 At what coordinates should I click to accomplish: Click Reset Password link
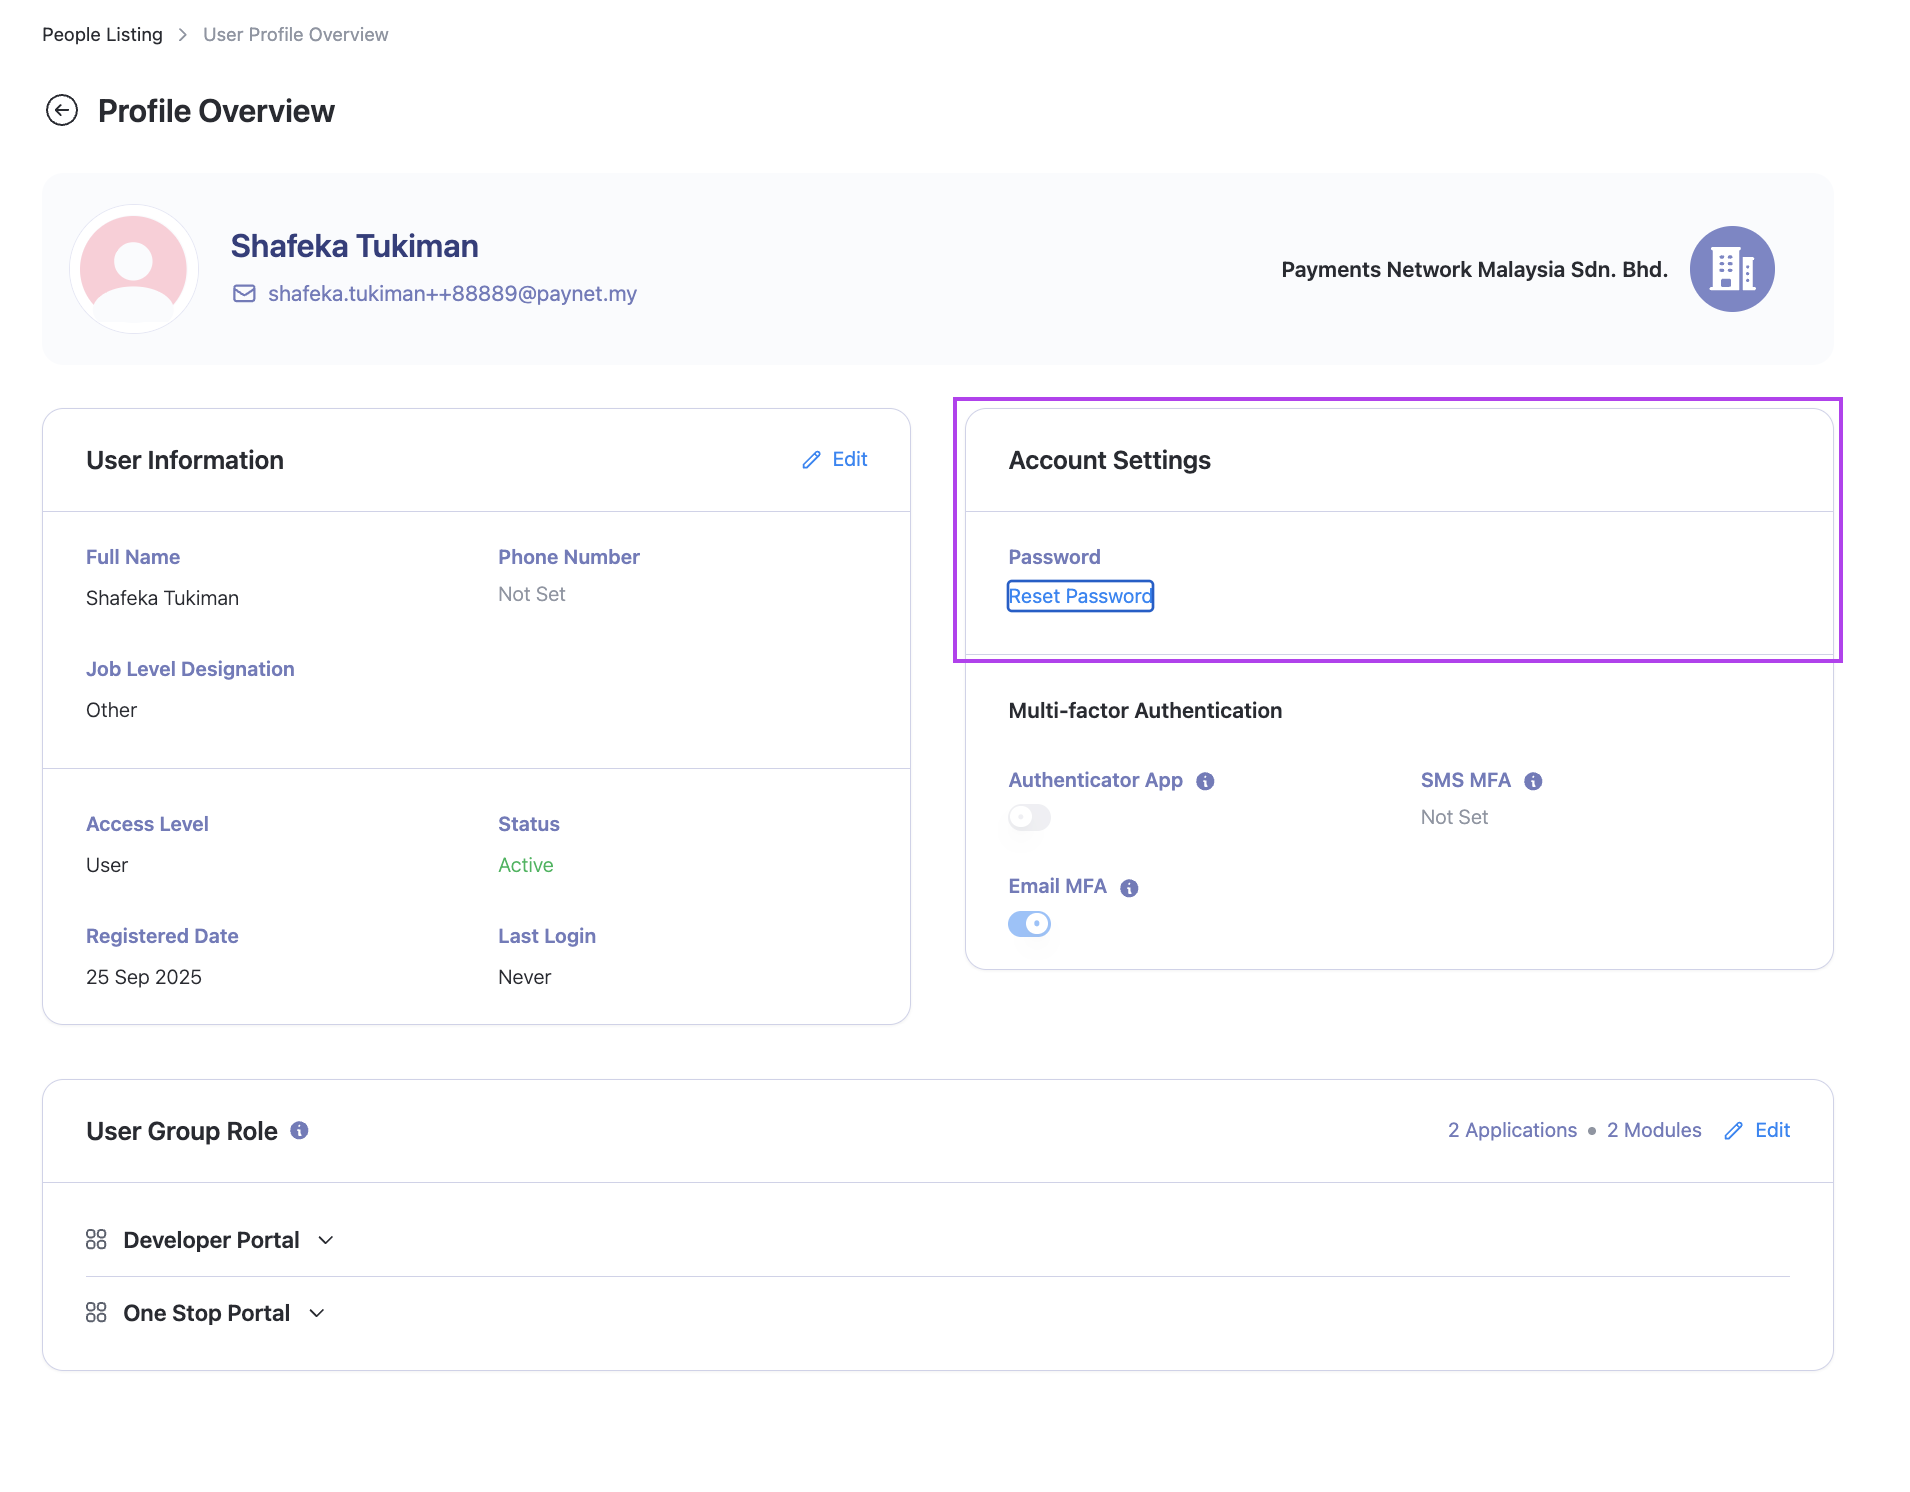(1080, 596)
